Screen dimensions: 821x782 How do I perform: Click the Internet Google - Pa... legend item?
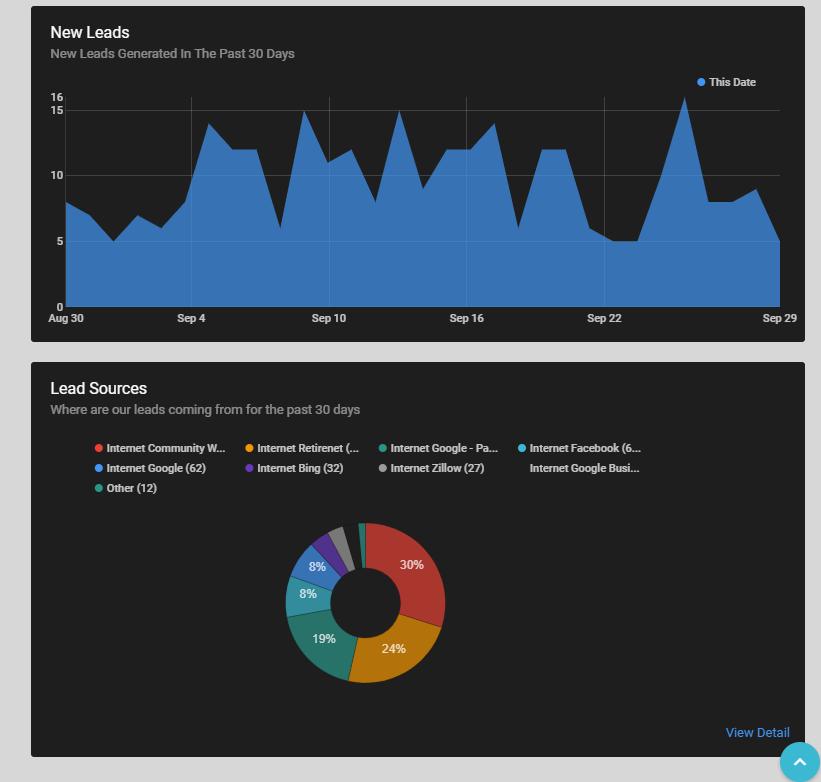[x=438, y=448]
